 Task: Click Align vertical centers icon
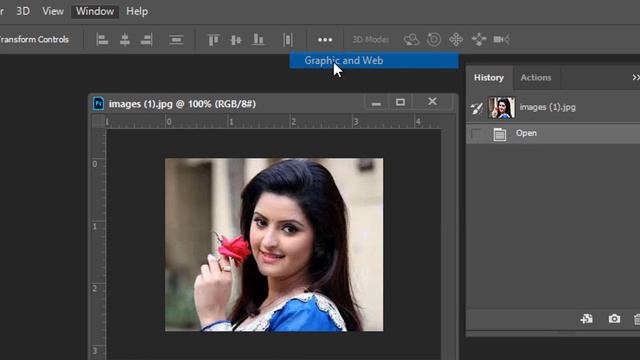[x=236, y=40]
